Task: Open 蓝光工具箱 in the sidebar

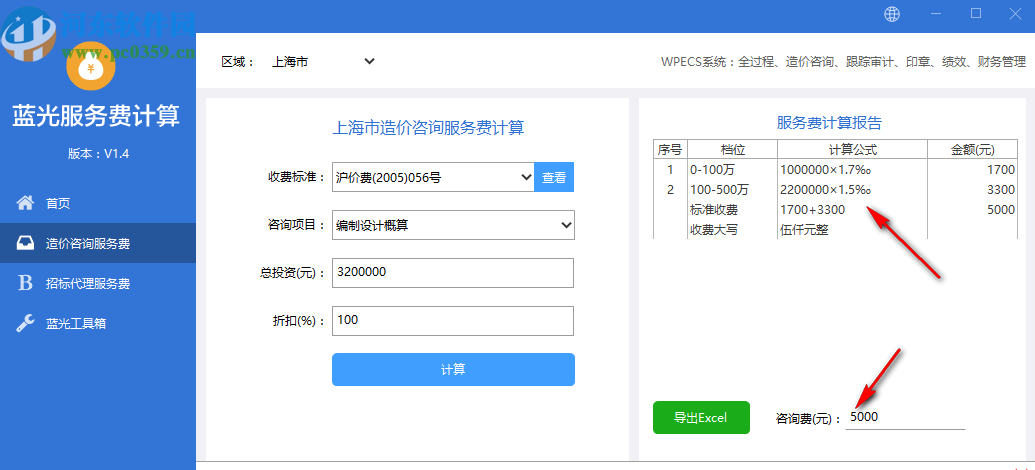Action: 98,323
